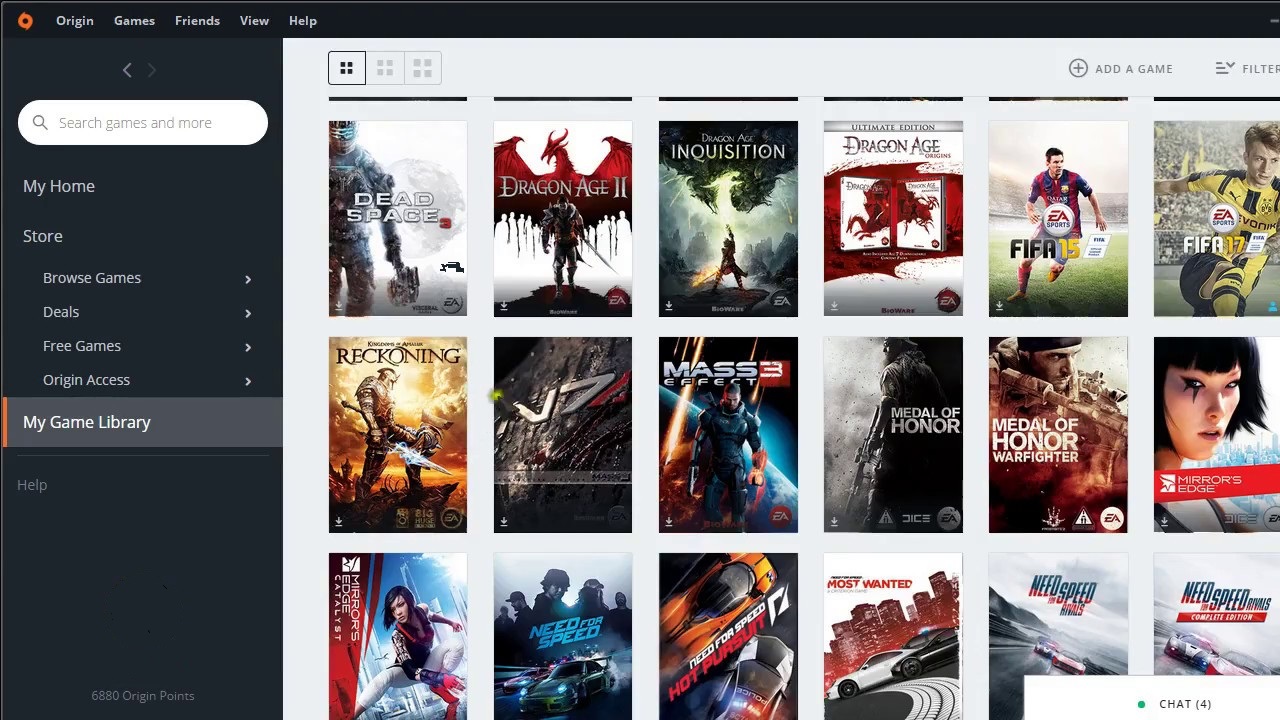Click download icon on Dead Space 3 tile

(339, 306)
